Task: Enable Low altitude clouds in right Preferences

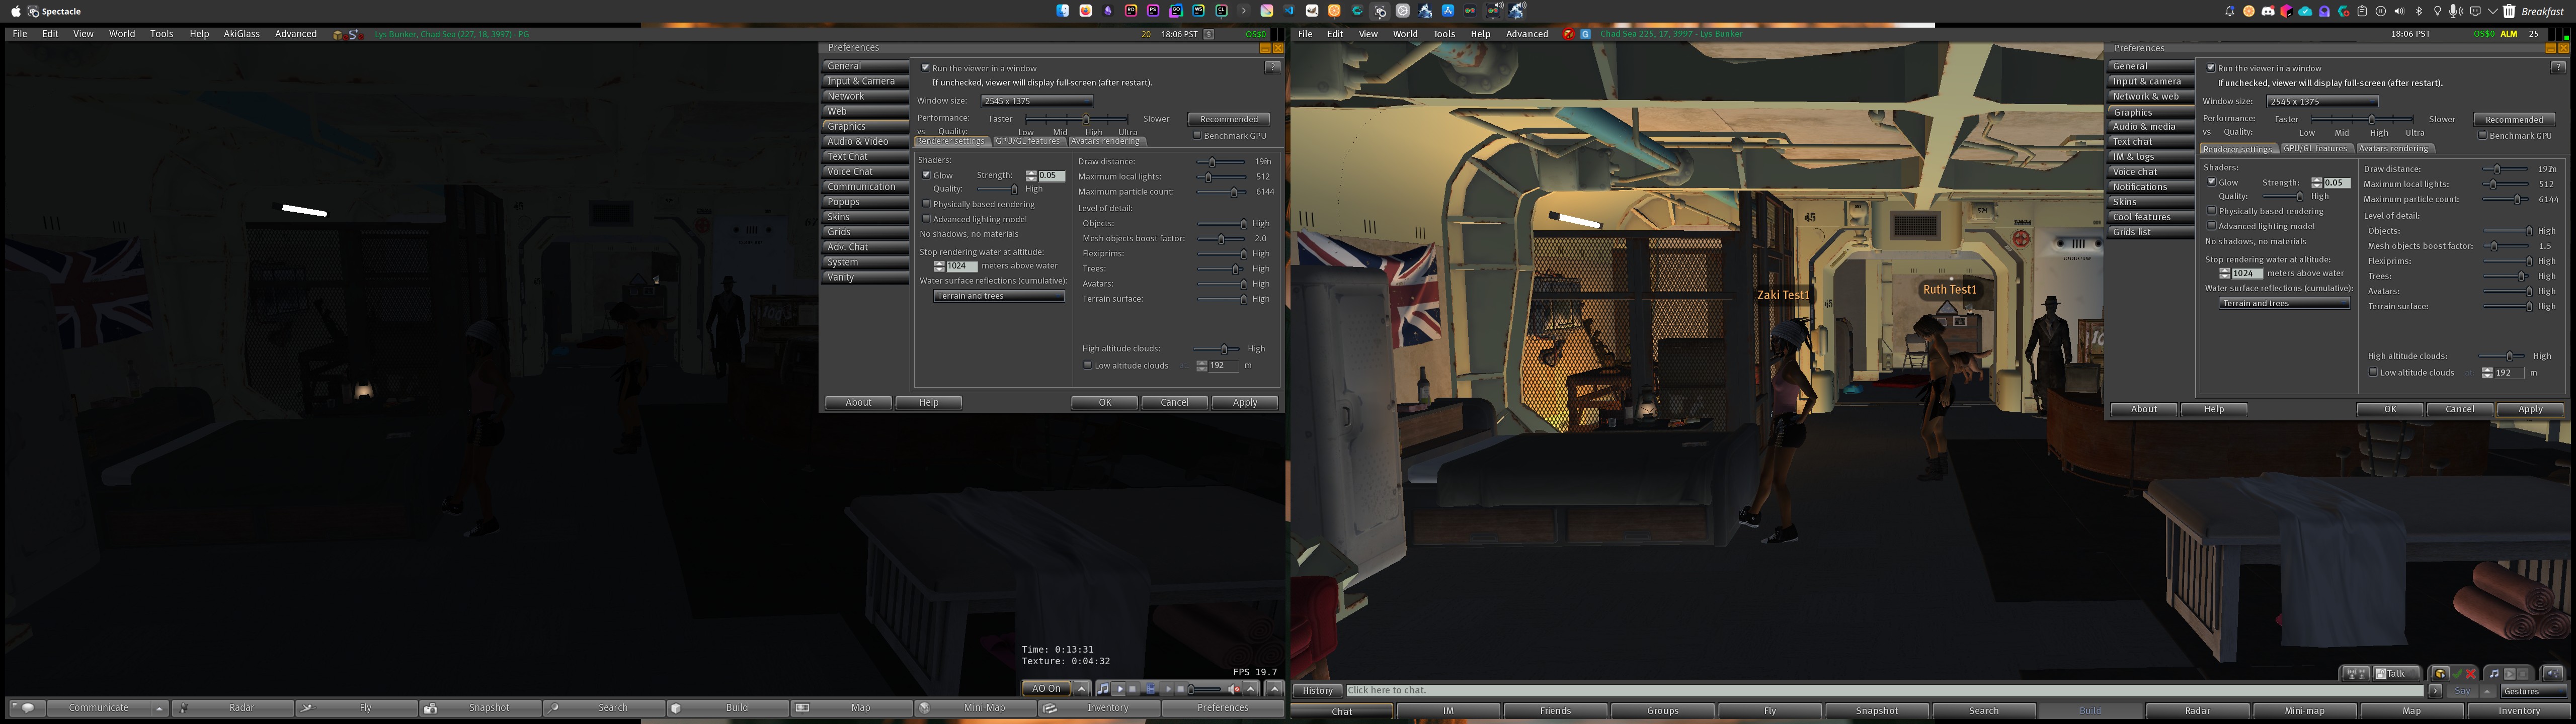Action: 2373,372
